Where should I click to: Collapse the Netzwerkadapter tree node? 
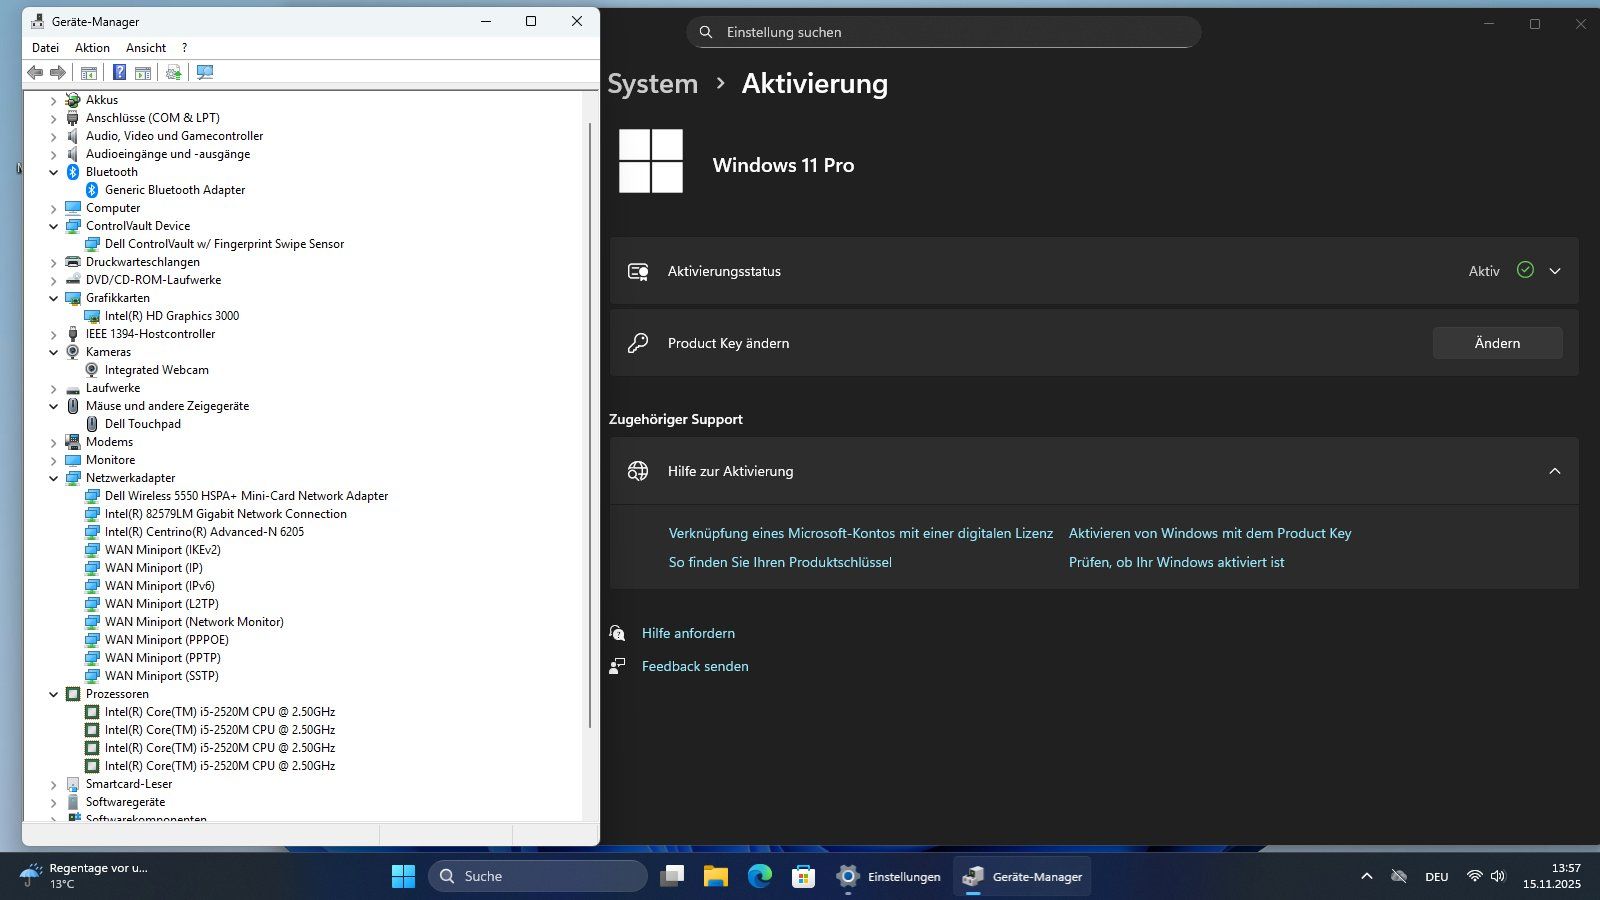click(54, 478)
